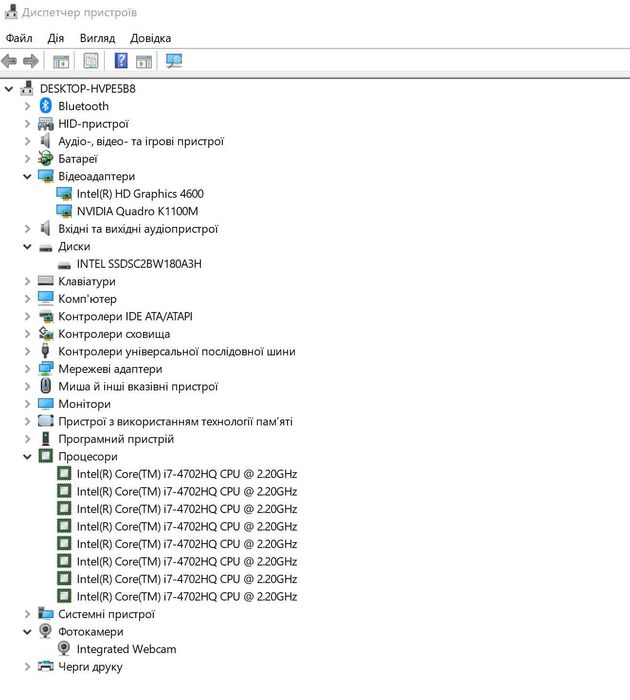
Task: Click the INTEL SSDSC2BW180A3H disk icon
Action: click(x=64, y=265)
